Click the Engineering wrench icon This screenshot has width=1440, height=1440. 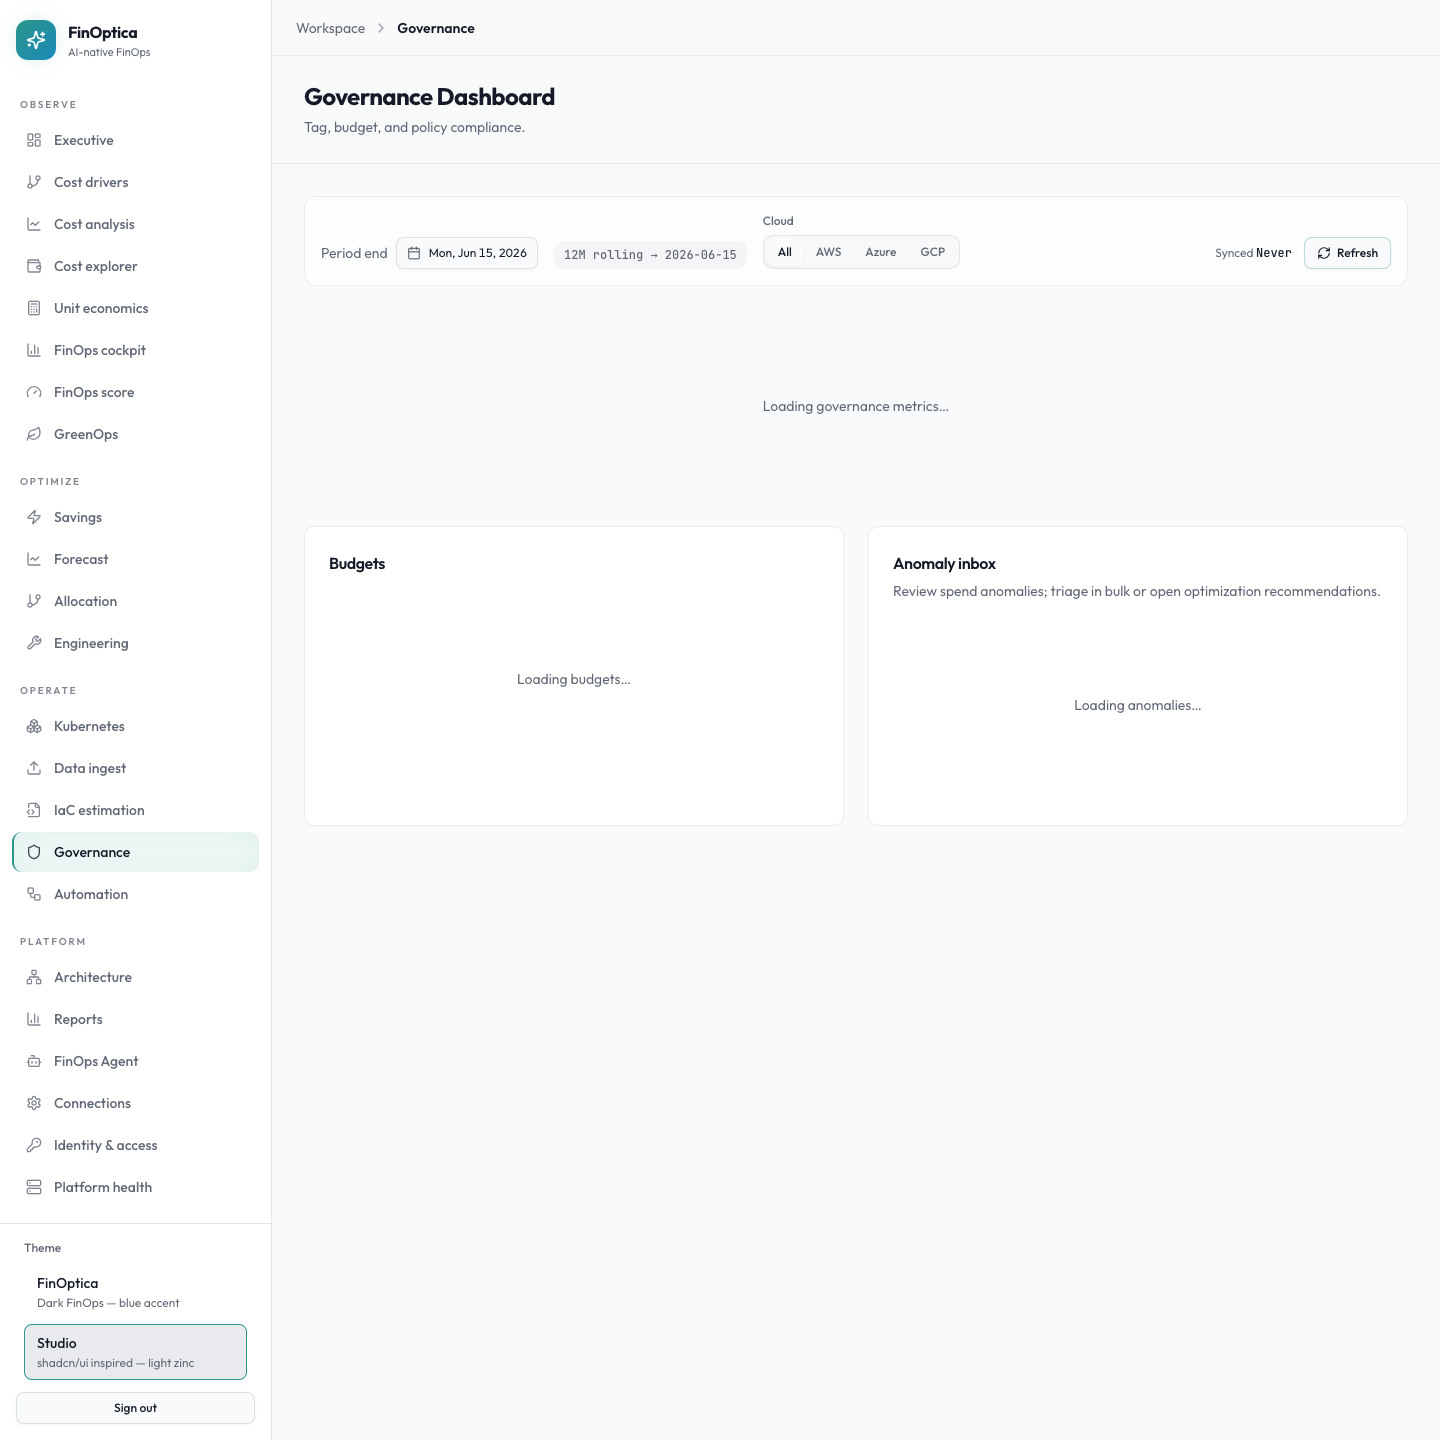pos(34,643)
